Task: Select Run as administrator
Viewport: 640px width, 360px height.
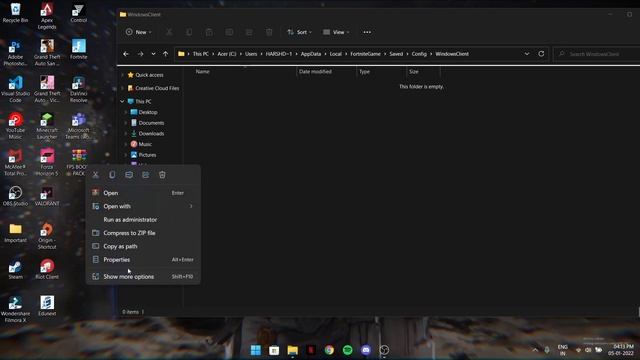Action: [x=143, y=220]
